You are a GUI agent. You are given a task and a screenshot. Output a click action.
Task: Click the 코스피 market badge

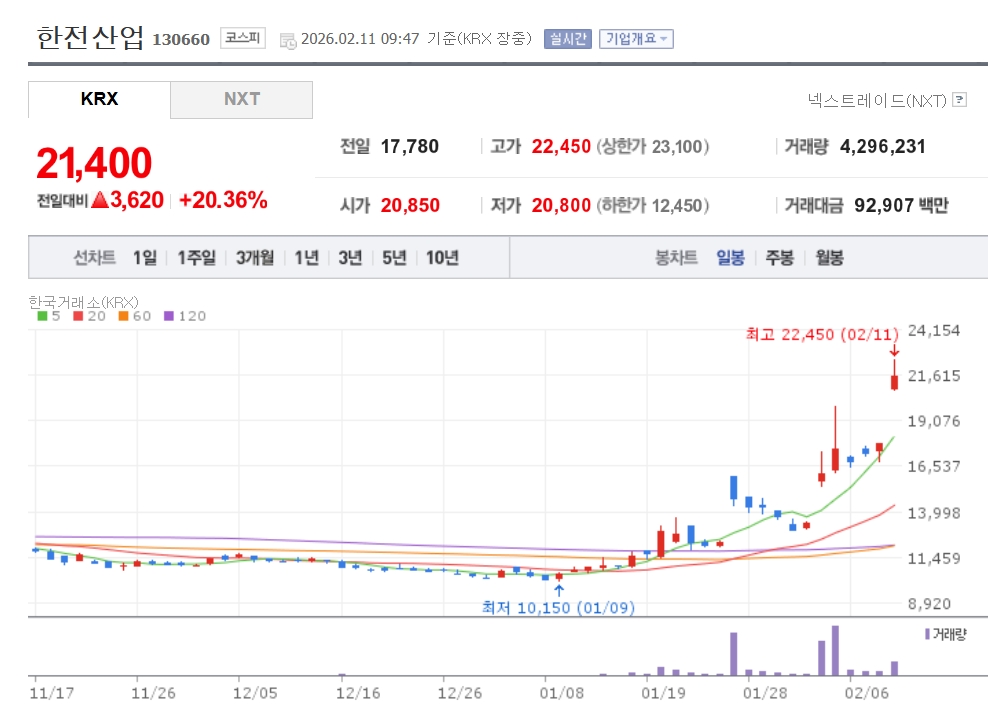243,39
